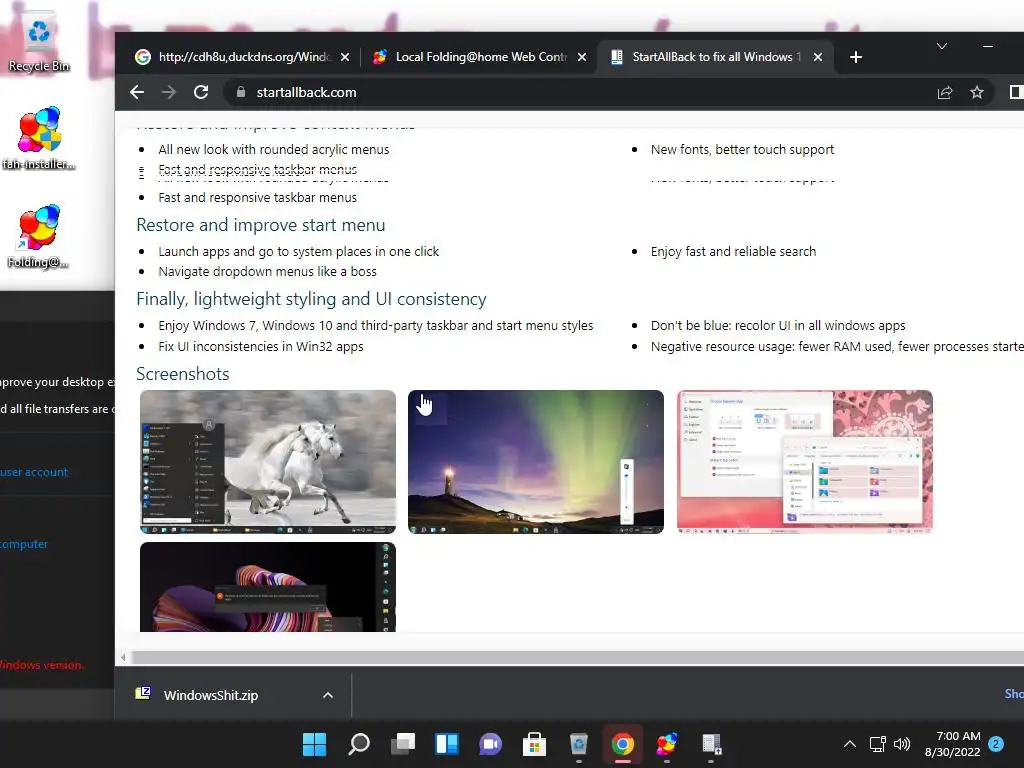Open the installer taskbar icon near tray

[x=711, y=744]
